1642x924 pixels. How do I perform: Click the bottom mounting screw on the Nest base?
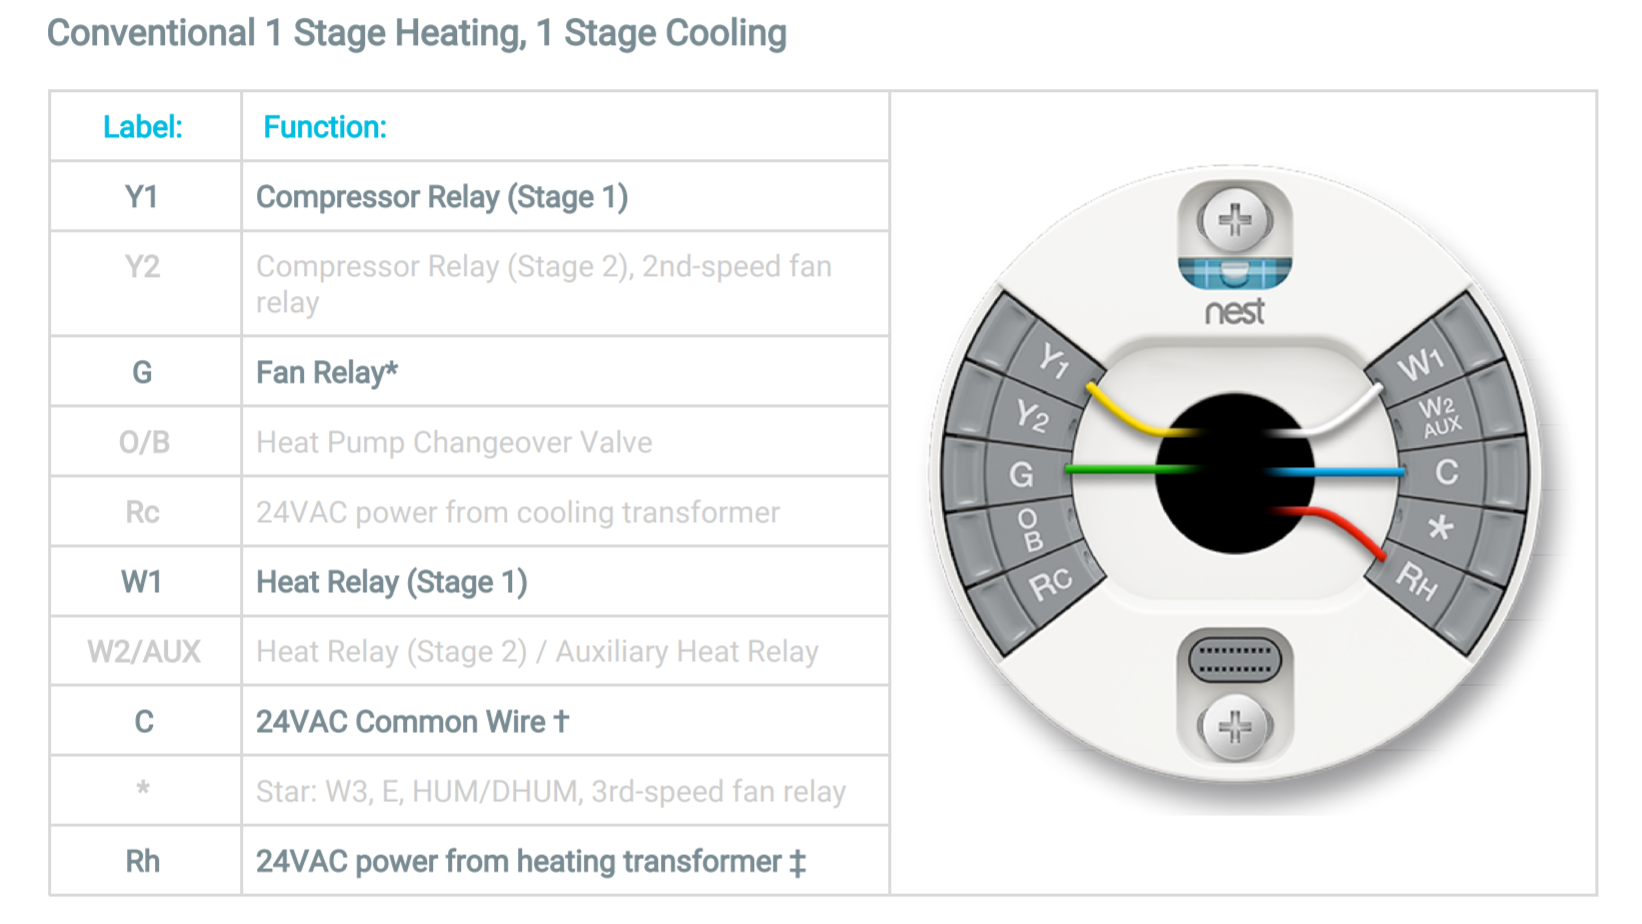(x=1235, y=726)
